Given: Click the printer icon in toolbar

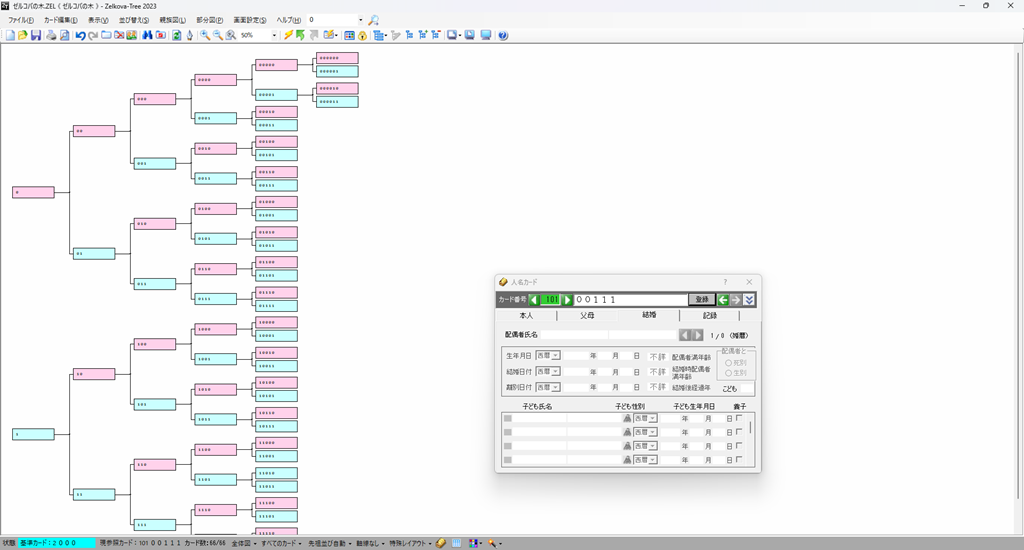Looking at the screenshot, I should click(51, 35).
